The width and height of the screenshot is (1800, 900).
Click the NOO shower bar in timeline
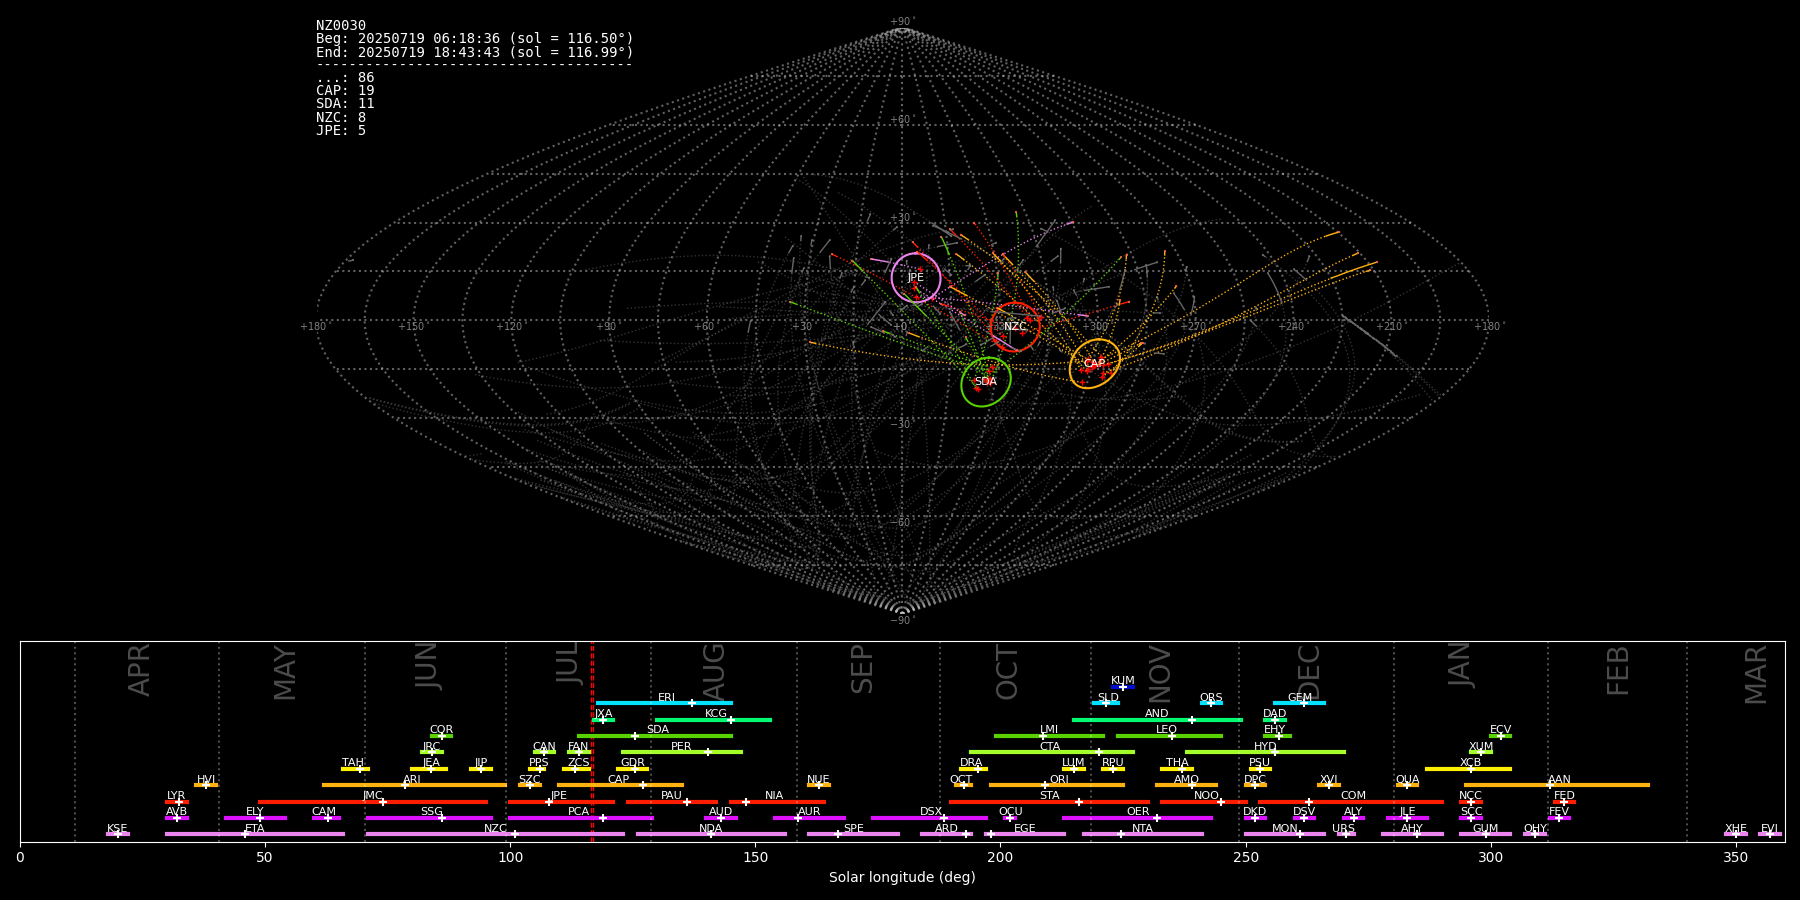[x=1204, y=802]
